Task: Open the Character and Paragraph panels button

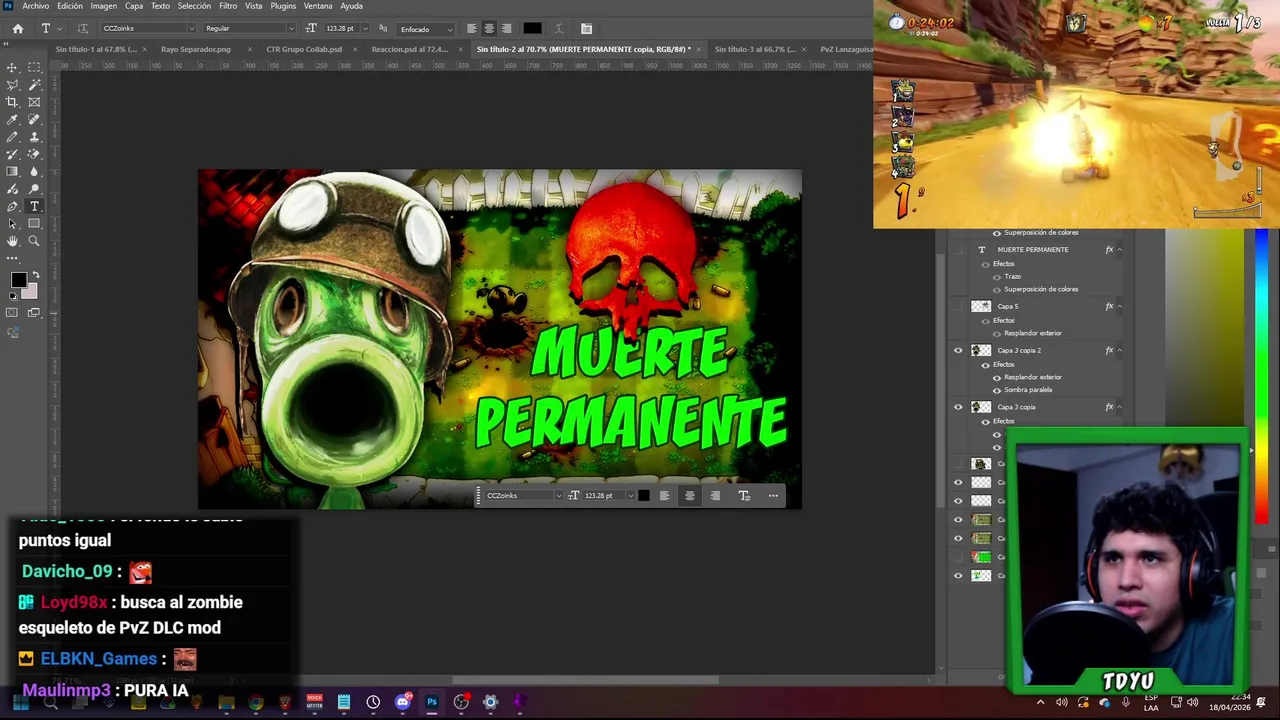Action: pos(586,28)
